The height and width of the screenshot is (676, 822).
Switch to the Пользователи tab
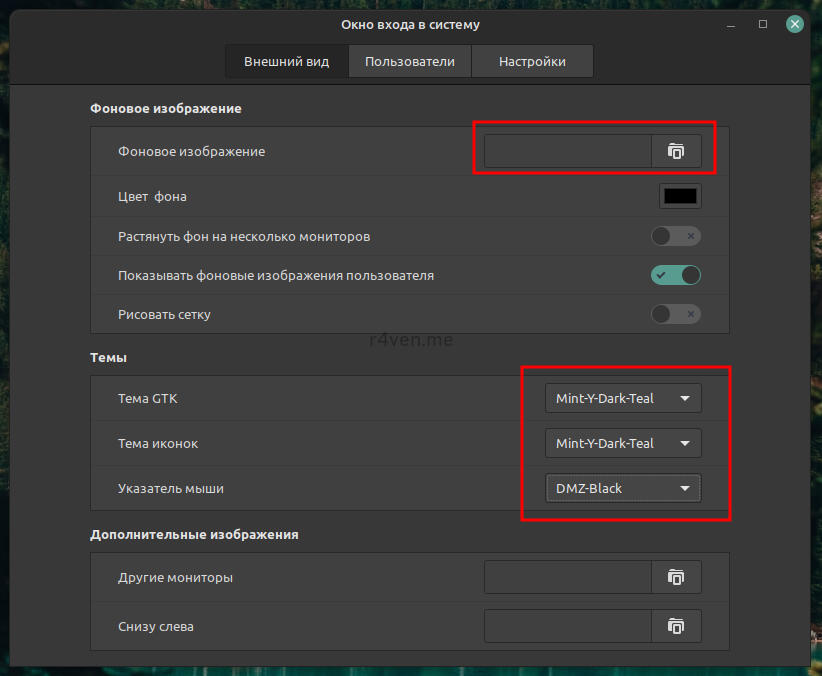pyautogui.click(x=410, y=61)
